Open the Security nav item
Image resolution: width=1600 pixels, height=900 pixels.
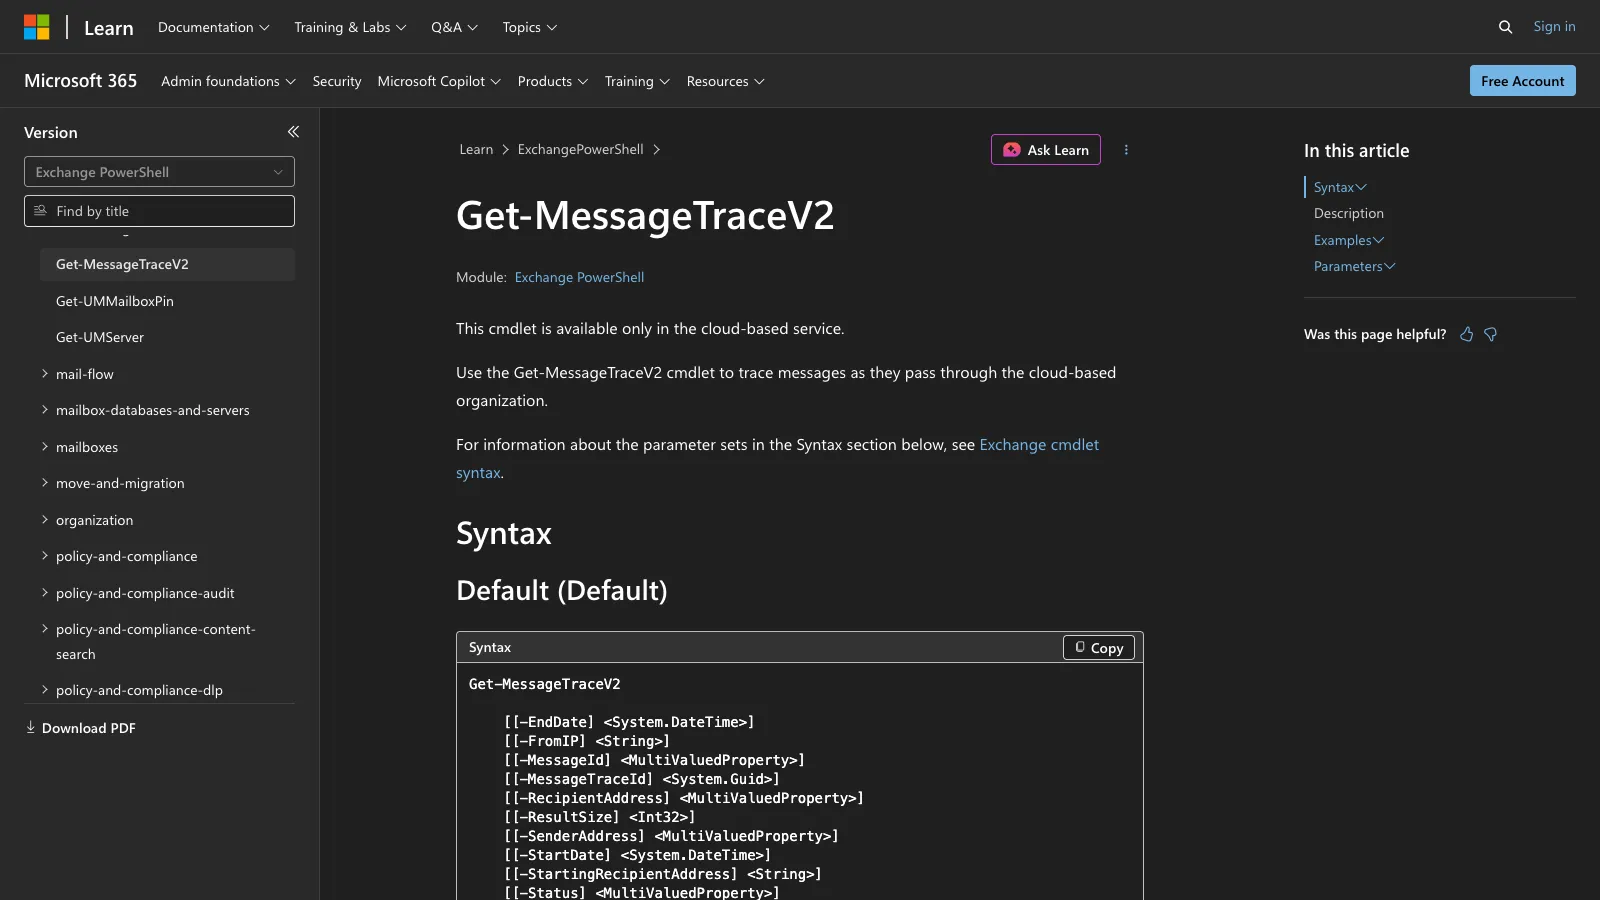[337, 81]
